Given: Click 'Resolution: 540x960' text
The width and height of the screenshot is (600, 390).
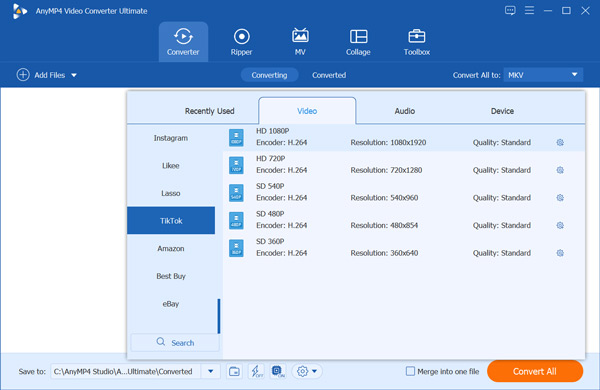Looking at the screenshot, I should [x=384, y=197].
